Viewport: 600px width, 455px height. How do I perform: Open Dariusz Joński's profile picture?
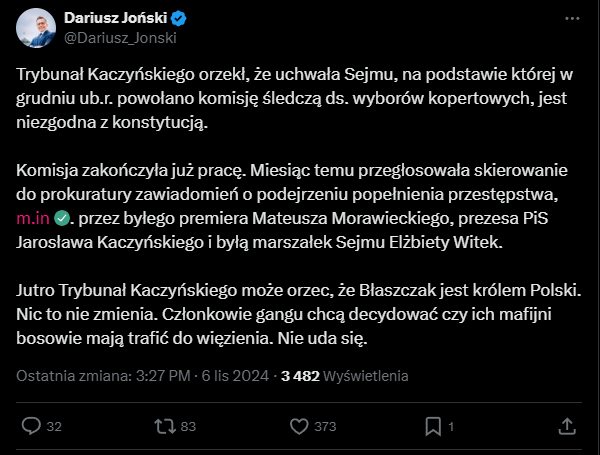[36, 28]
